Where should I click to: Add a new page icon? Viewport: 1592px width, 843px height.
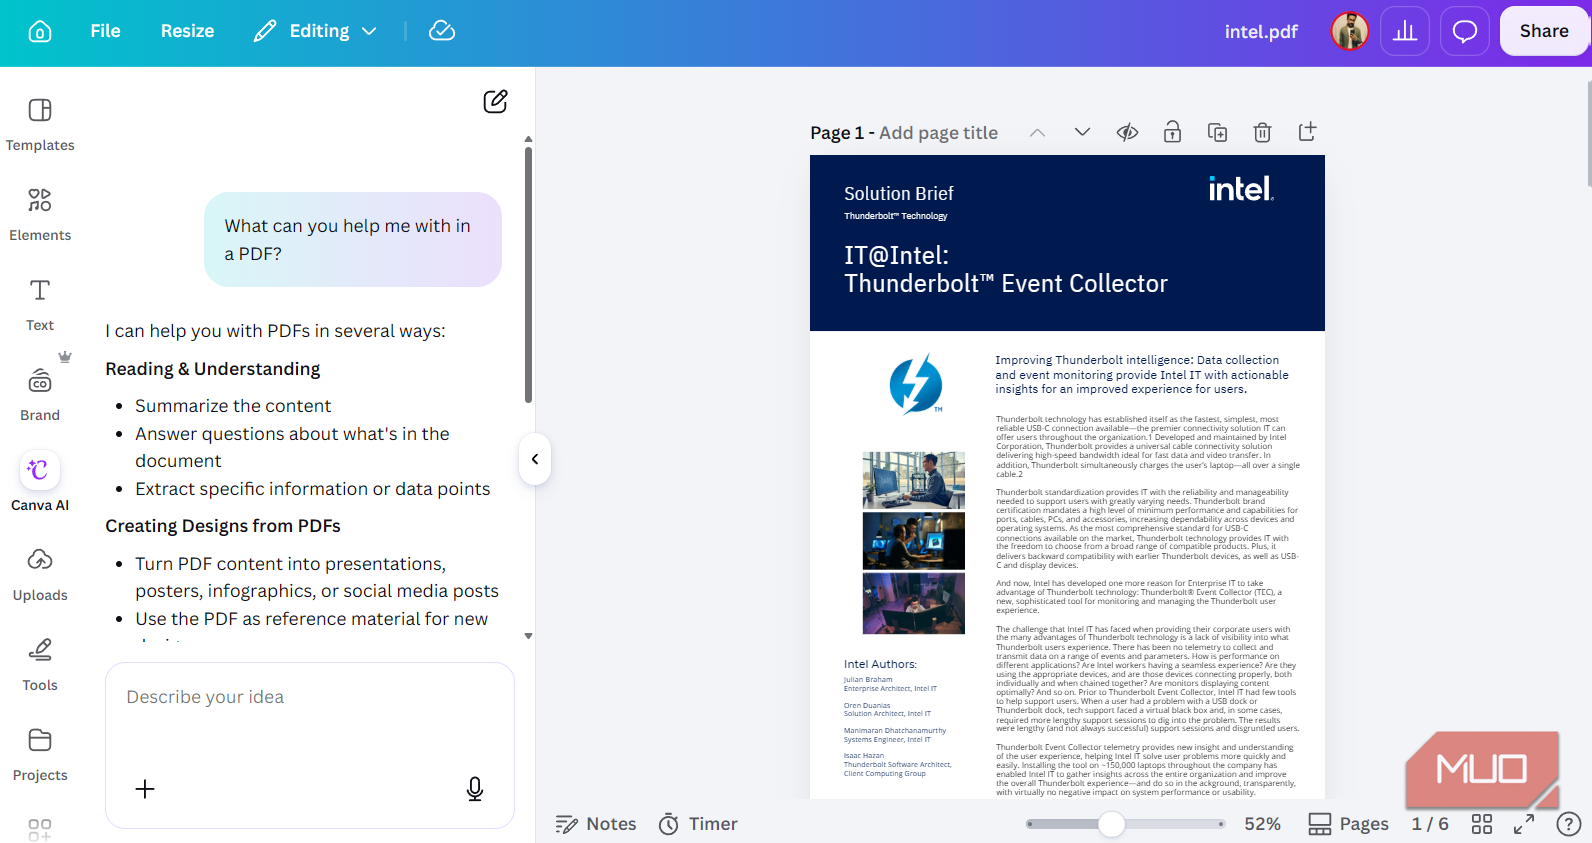click(x=1307, y=132)
